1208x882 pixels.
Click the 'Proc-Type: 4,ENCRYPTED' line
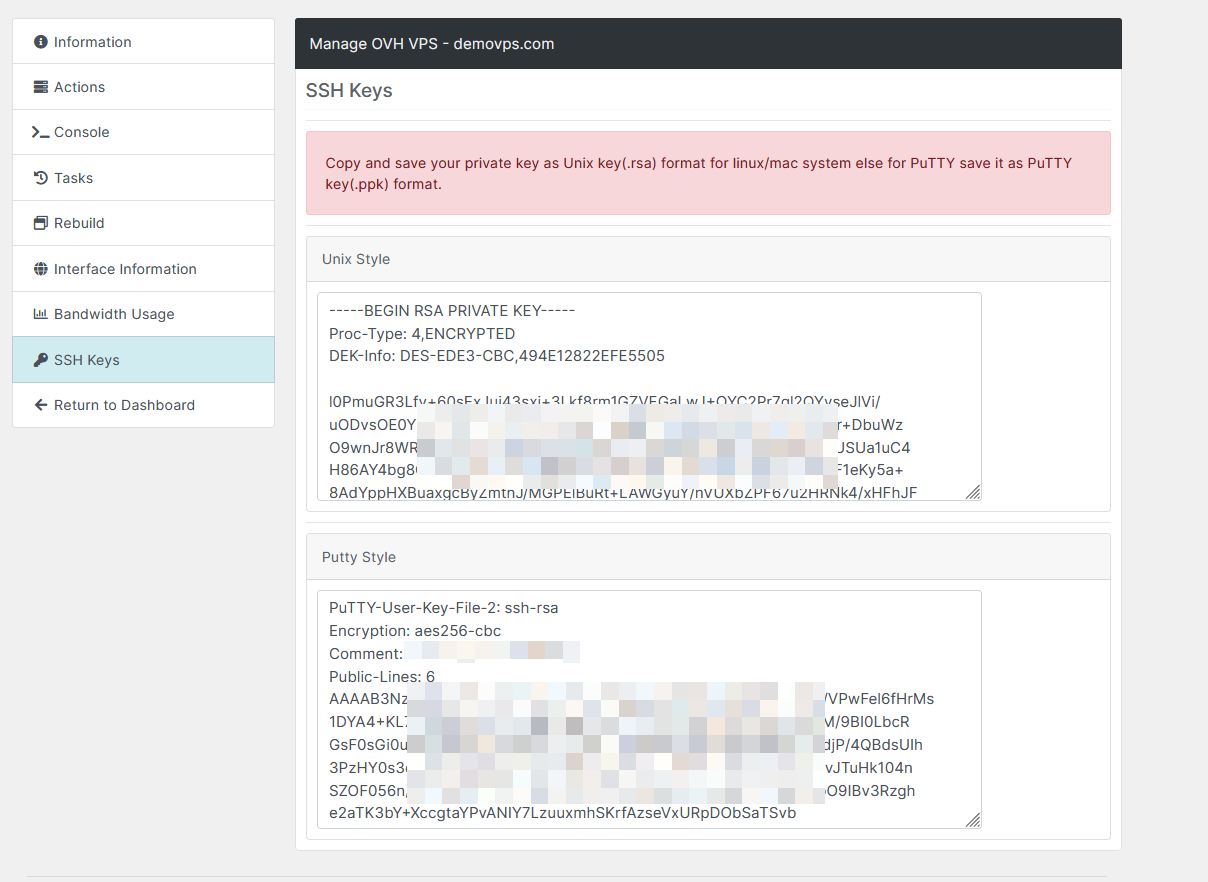[422, 334]
